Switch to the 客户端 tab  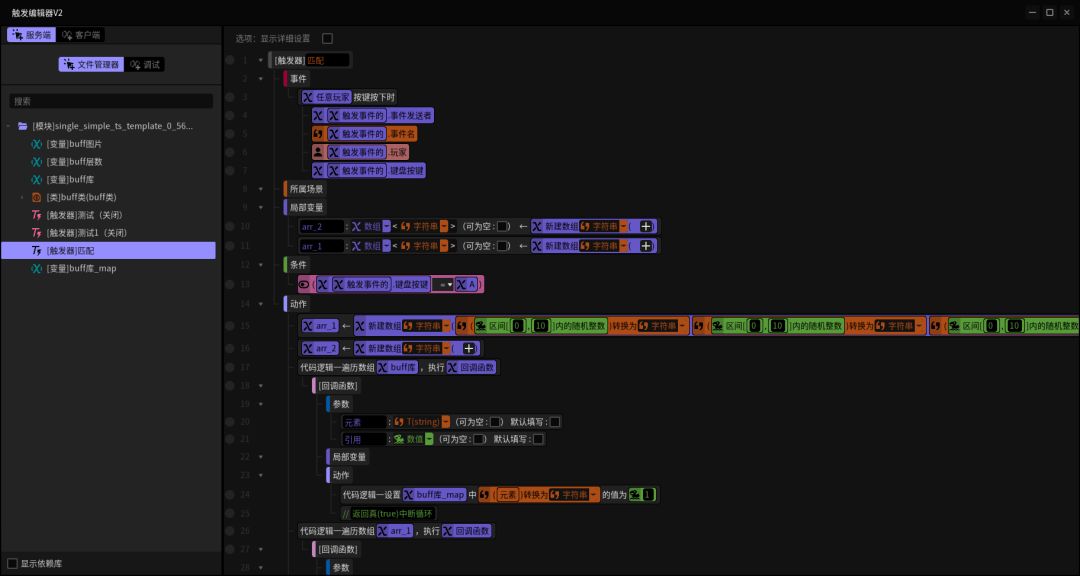pyautogui.click(x=81, y=35)
